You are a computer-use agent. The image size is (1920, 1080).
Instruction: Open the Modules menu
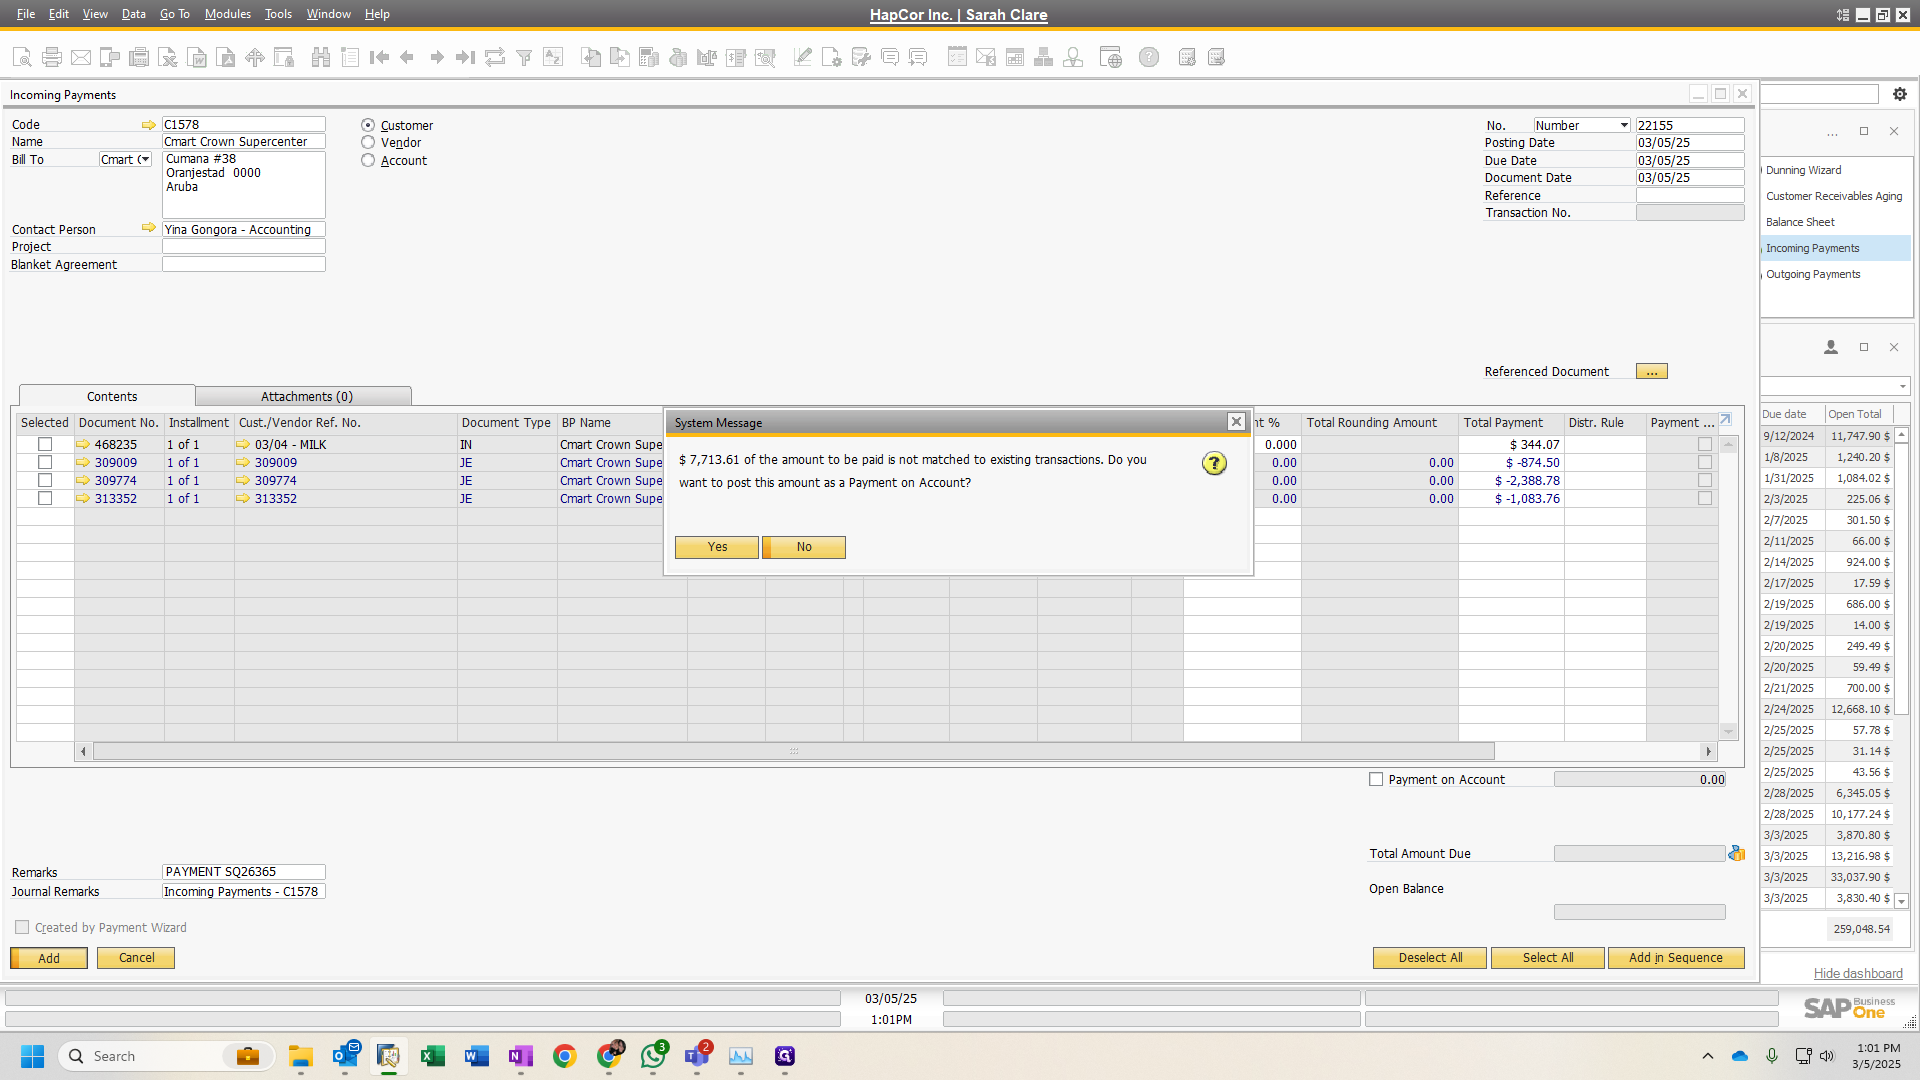(x=227, y=14)
